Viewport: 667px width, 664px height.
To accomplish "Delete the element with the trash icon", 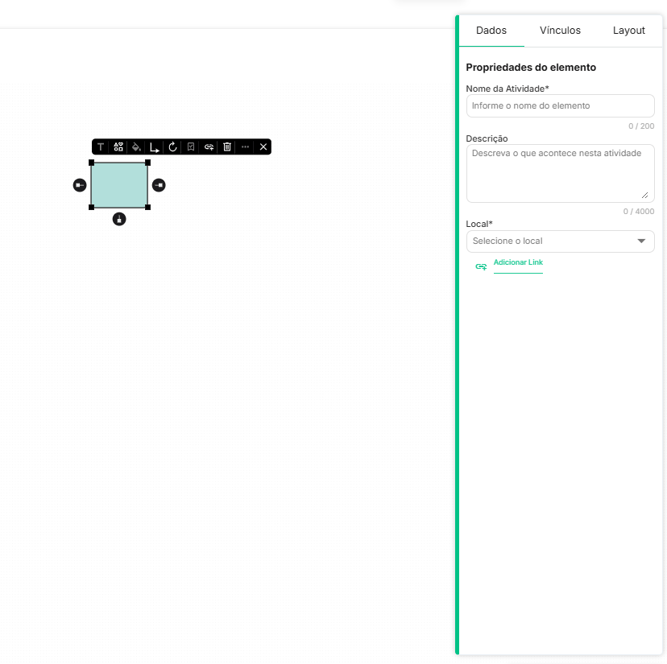I will pyautogui.click(x=227, y=147).
